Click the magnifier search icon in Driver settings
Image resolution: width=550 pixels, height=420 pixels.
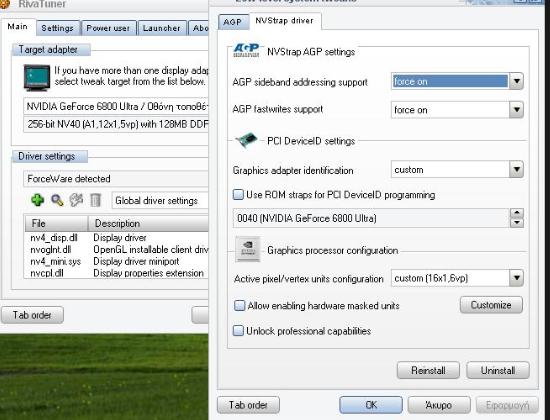click(x=57, y=200)
